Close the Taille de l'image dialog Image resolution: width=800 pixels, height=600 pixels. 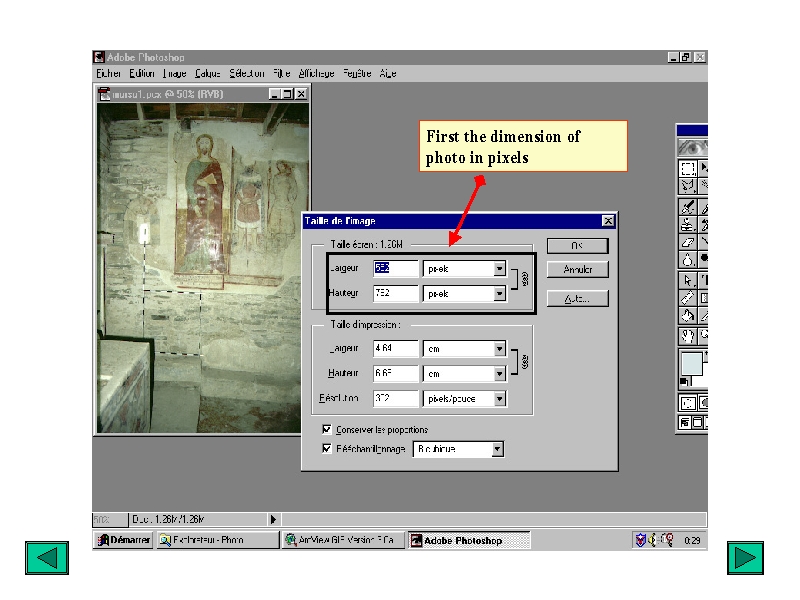tap(608, 221)
